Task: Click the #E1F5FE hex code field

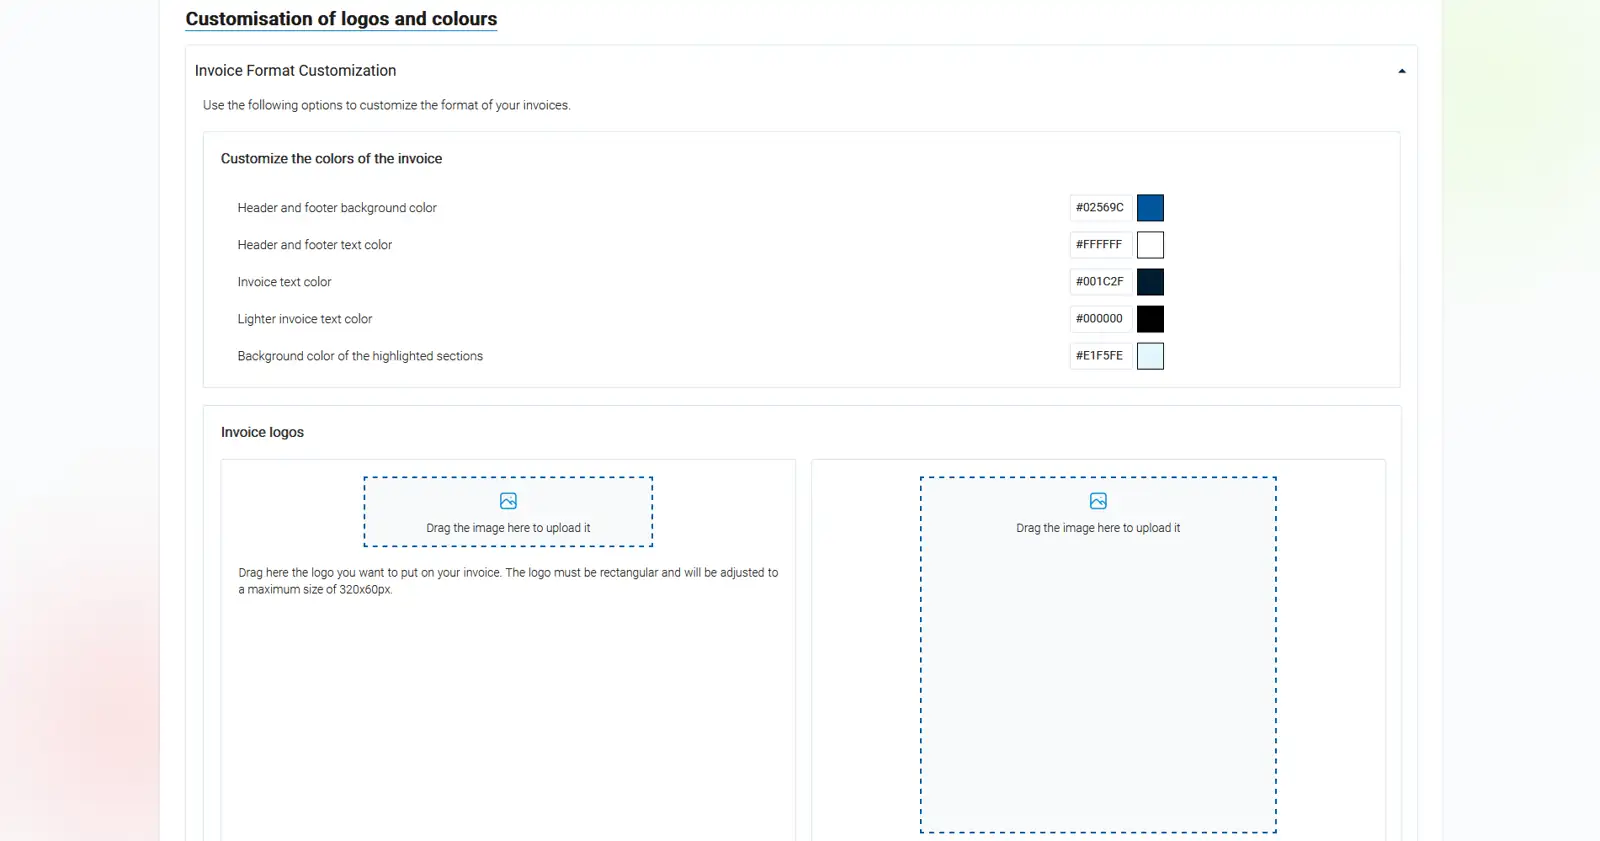Action: (x=1100, y=356)
